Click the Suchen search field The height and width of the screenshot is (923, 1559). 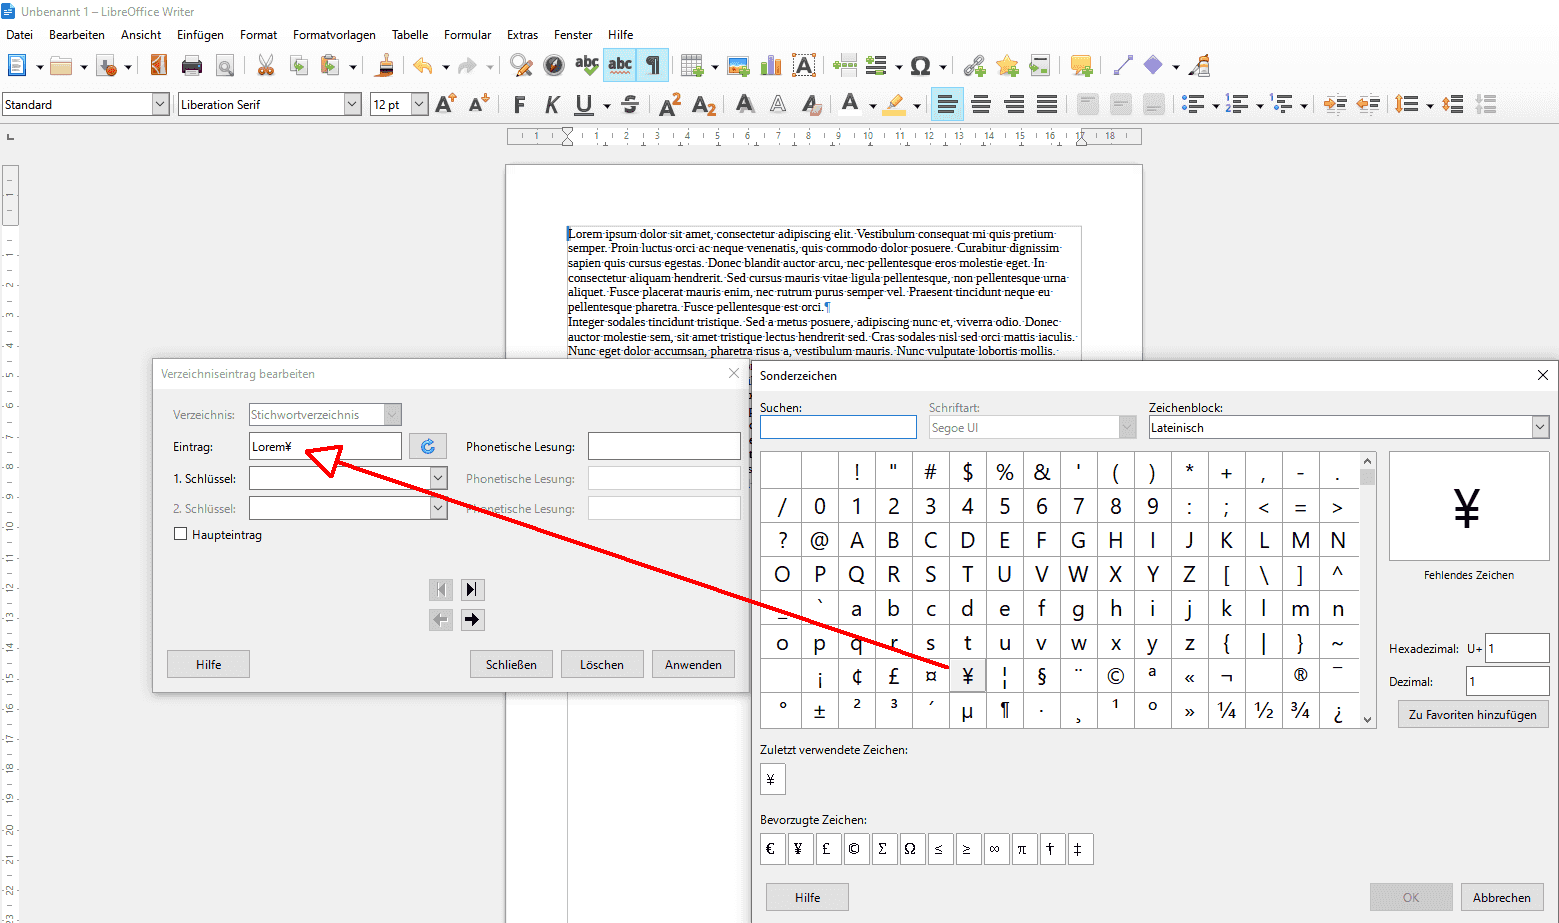tap(838, 428)
